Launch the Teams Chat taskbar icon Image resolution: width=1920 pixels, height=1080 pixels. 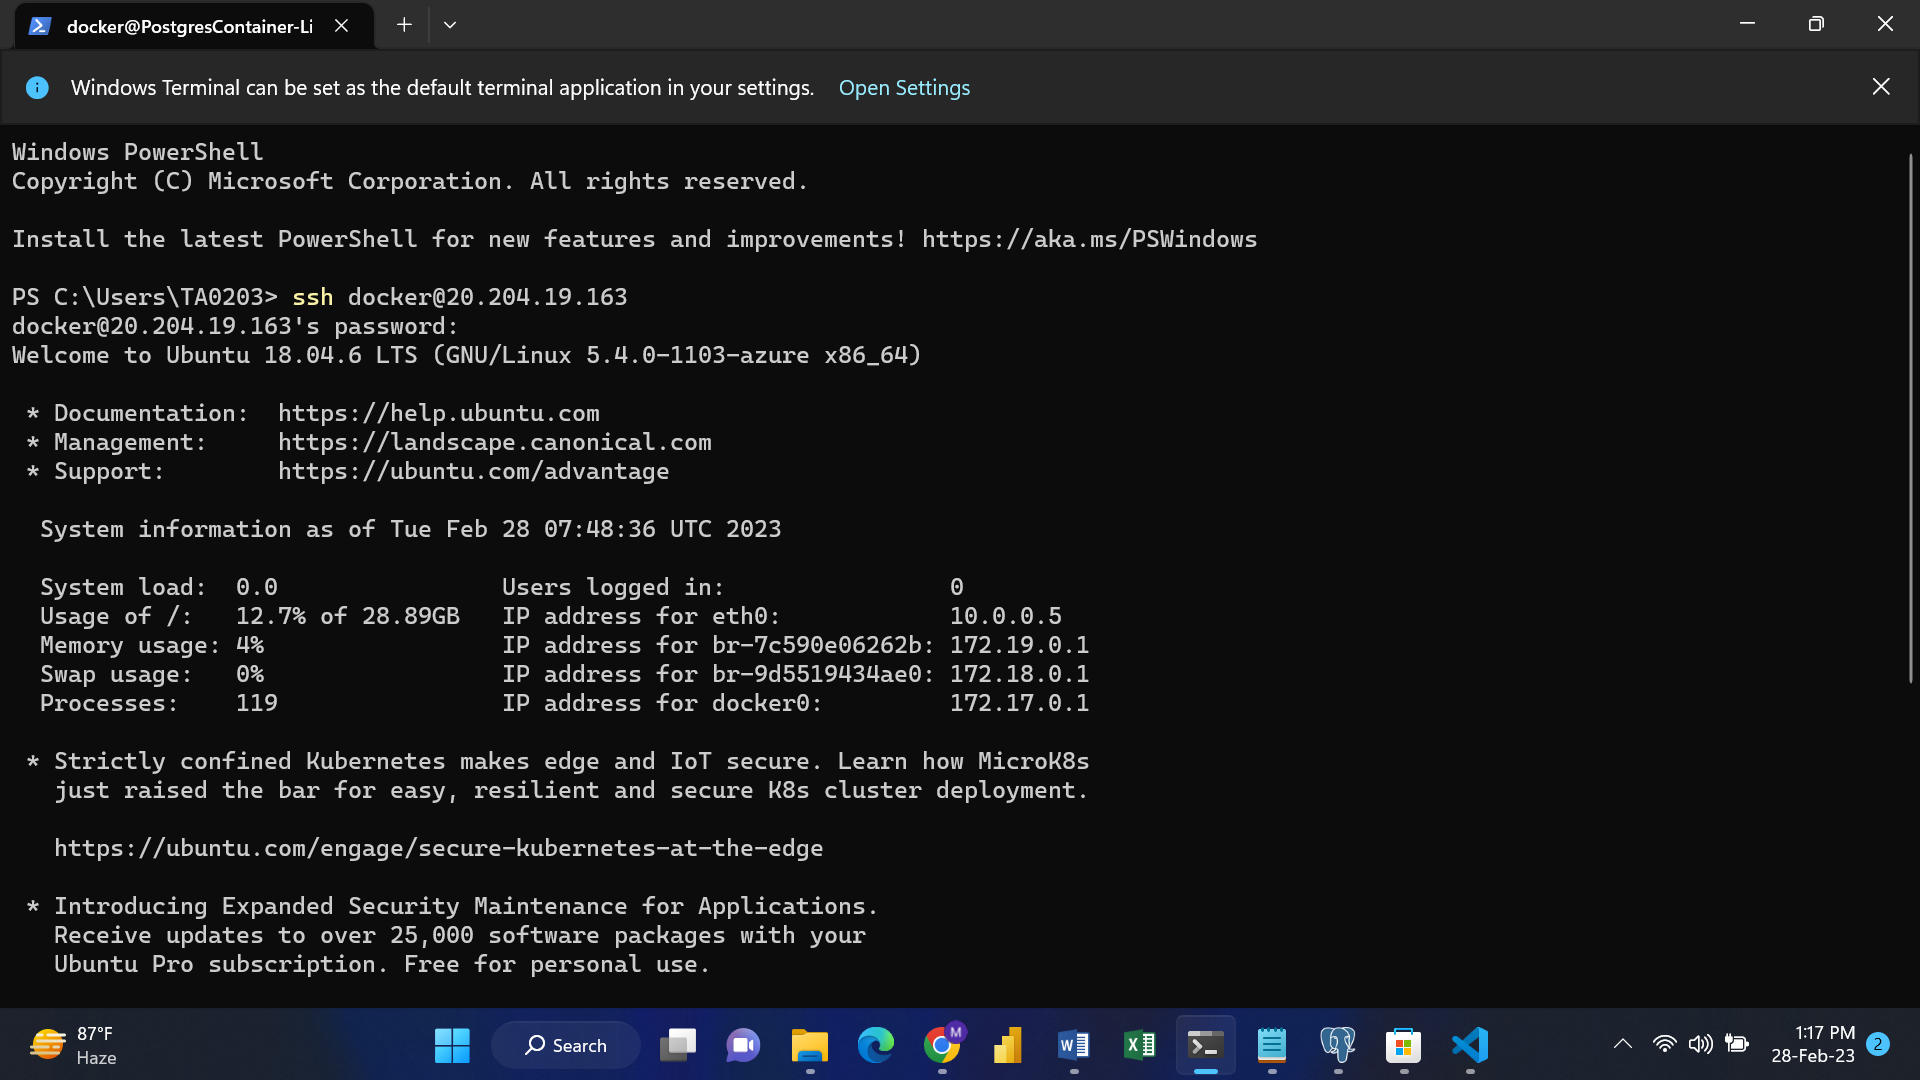743,1045
